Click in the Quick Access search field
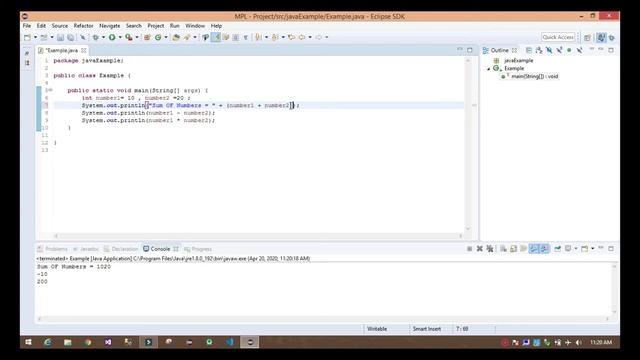The width and height of the screenshot is (640, 360). tap(558, 37)
